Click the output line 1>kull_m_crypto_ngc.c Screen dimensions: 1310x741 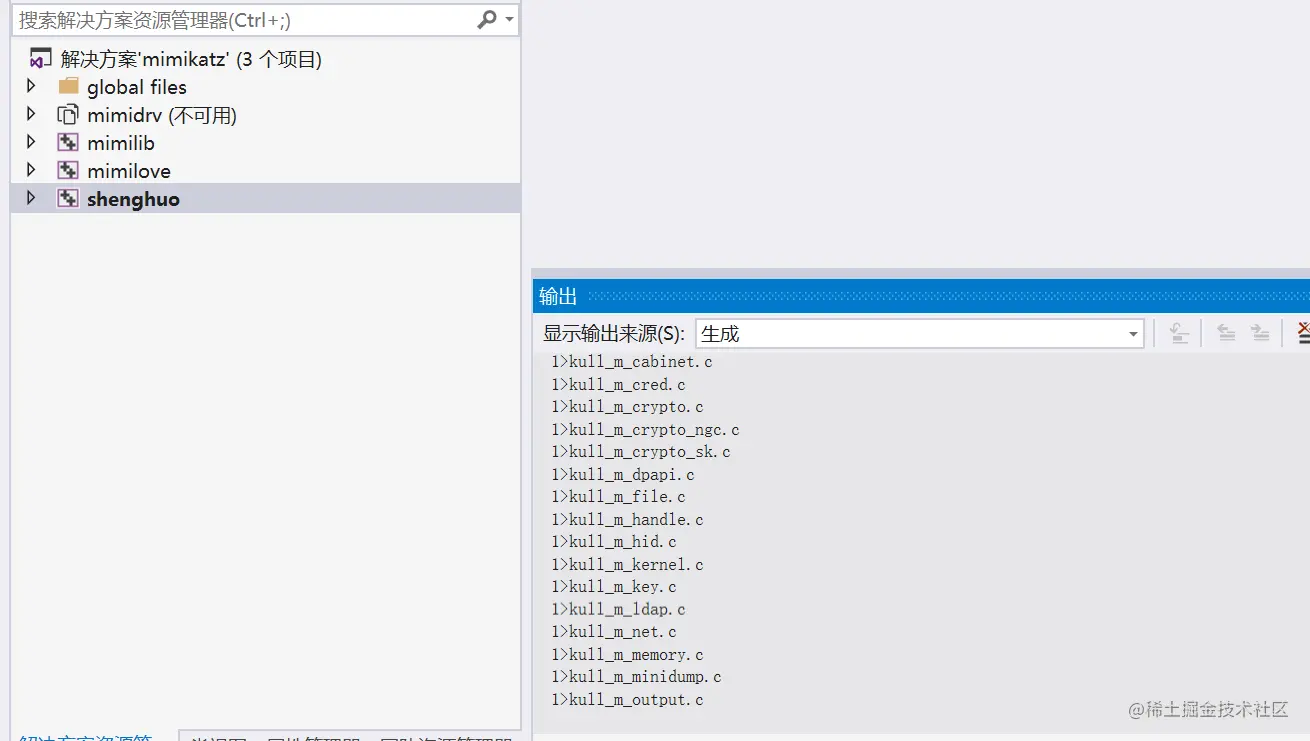point(646,430)
